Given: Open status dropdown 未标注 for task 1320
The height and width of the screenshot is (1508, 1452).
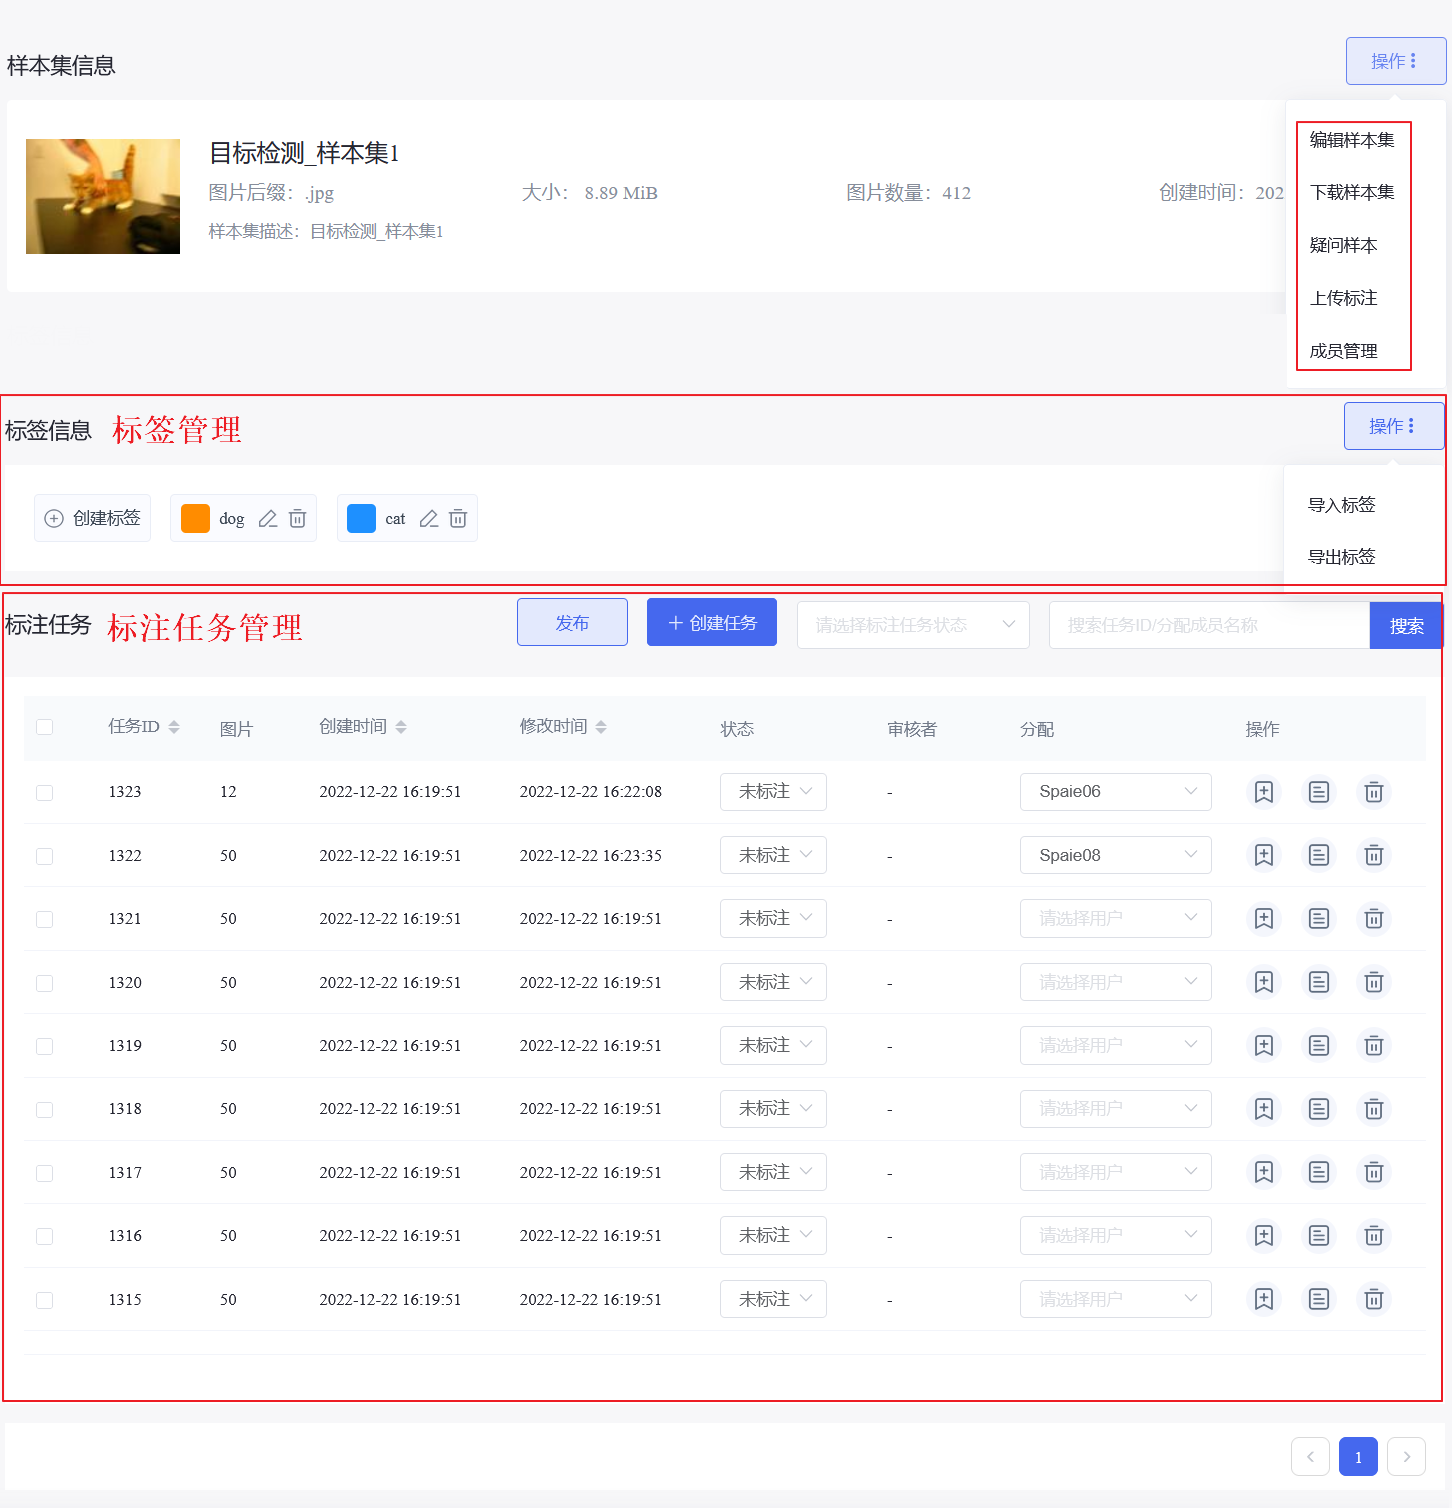Looking at the screenshot, I should click(773, 982).
